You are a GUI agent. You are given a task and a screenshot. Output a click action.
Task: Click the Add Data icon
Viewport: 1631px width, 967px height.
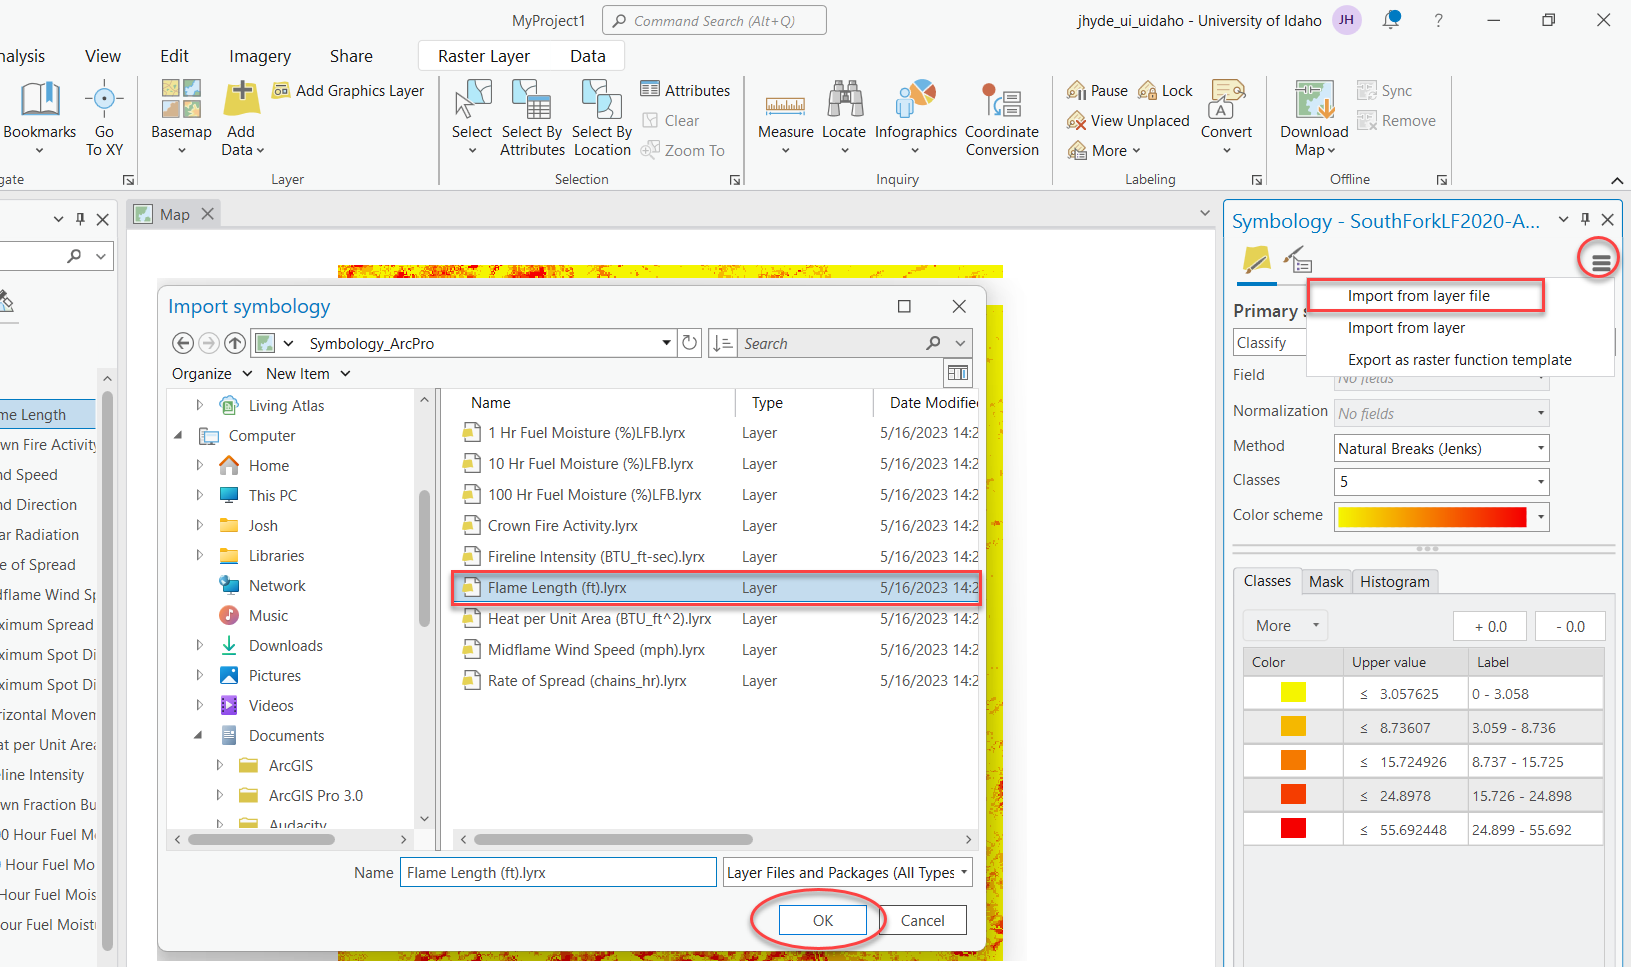(241, 99)
